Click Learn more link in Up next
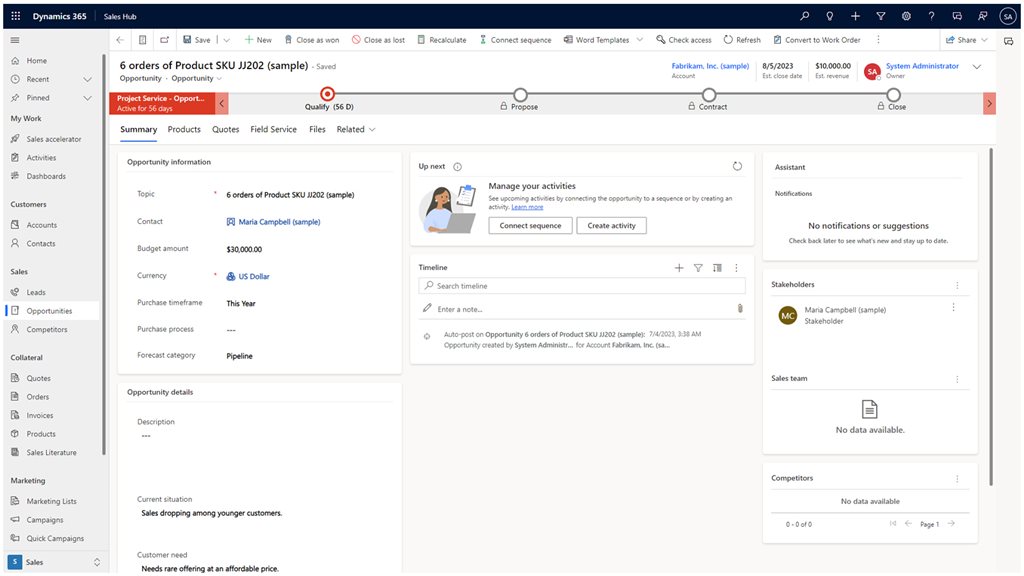This screenshot has width=1024, height=576. [527, 207]
